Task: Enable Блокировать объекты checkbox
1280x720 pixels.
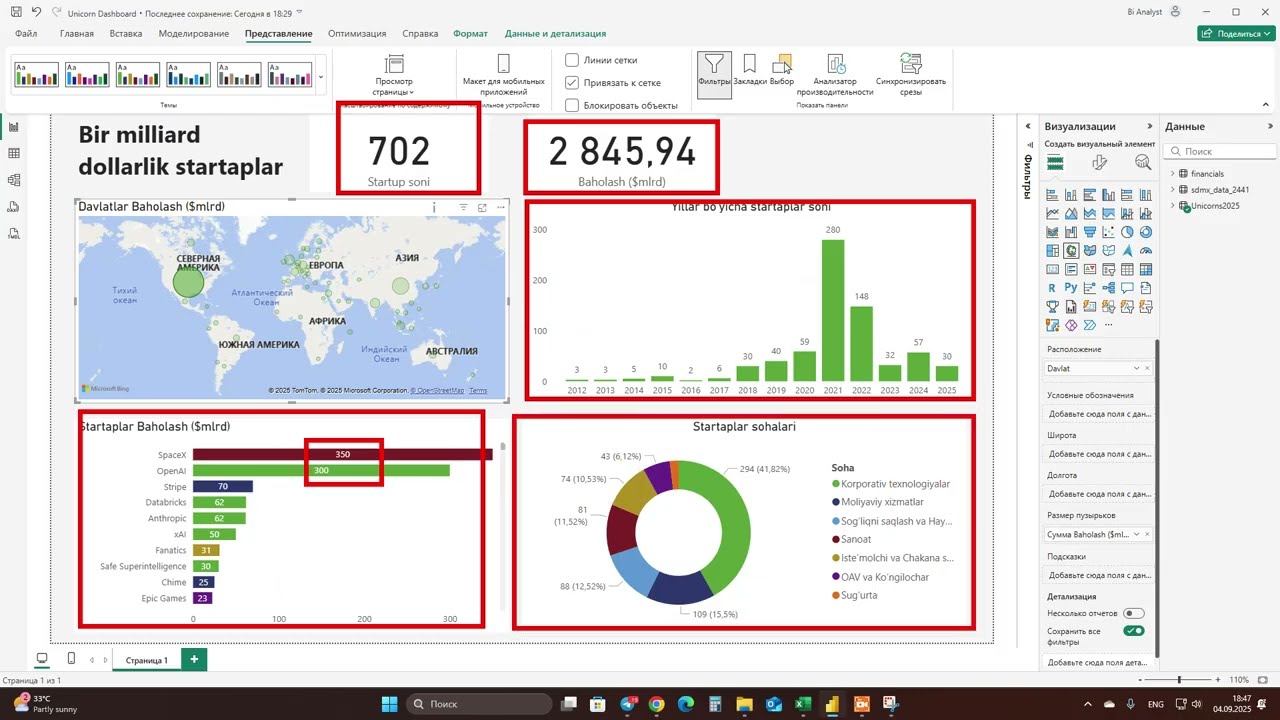Action: 572,104
